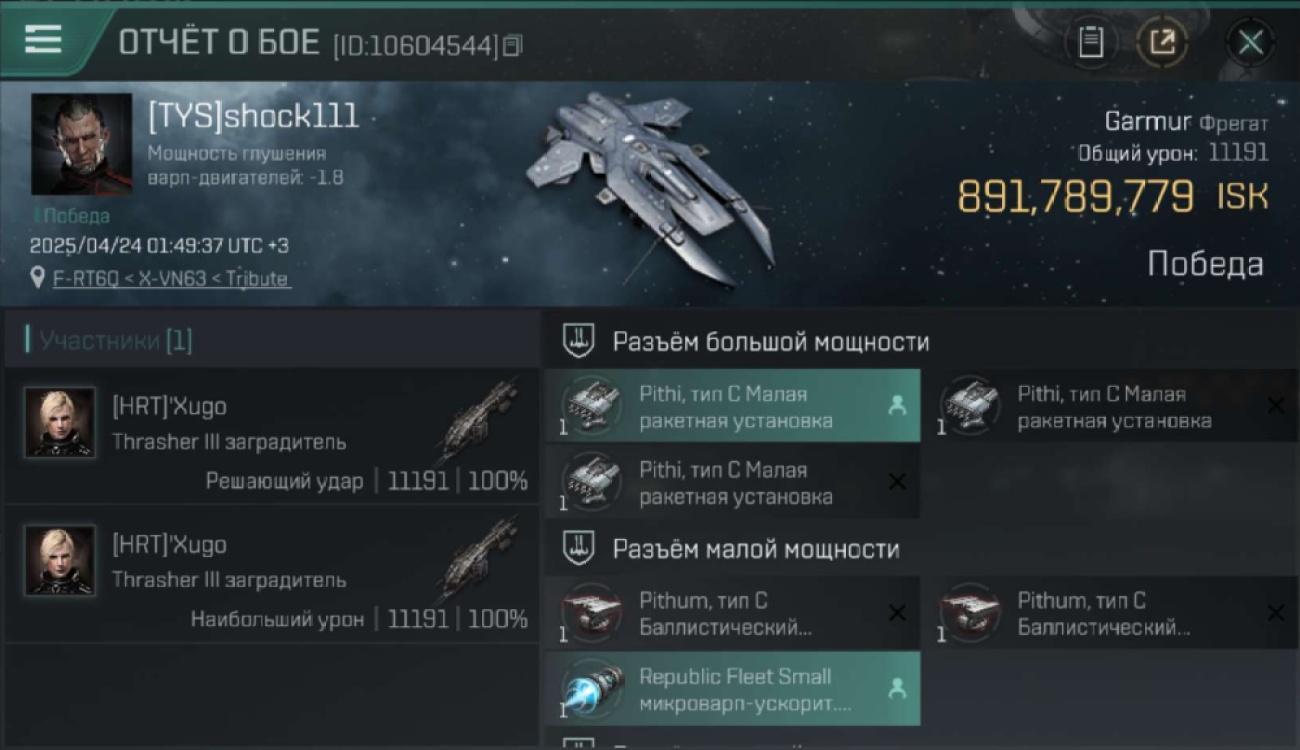Click X mark on second Pithi launcher

point(1275,405)
